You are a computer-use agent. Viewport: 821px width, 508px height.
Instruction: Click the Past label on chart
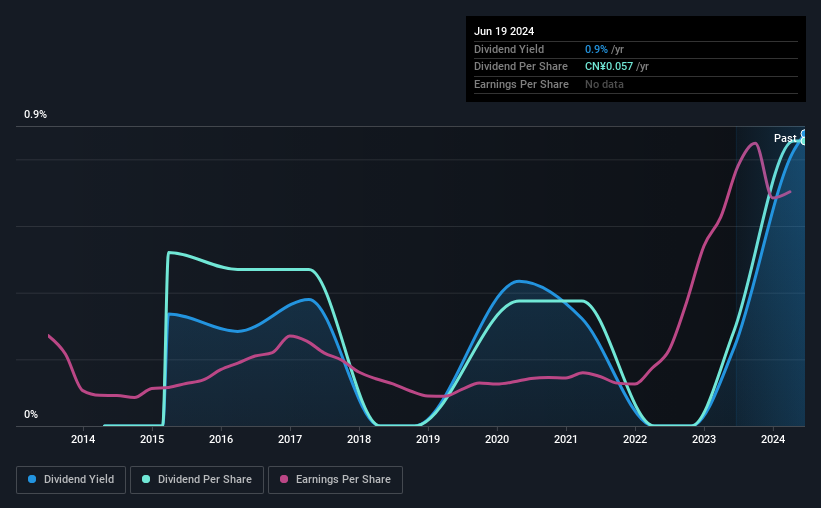point(785,138)
